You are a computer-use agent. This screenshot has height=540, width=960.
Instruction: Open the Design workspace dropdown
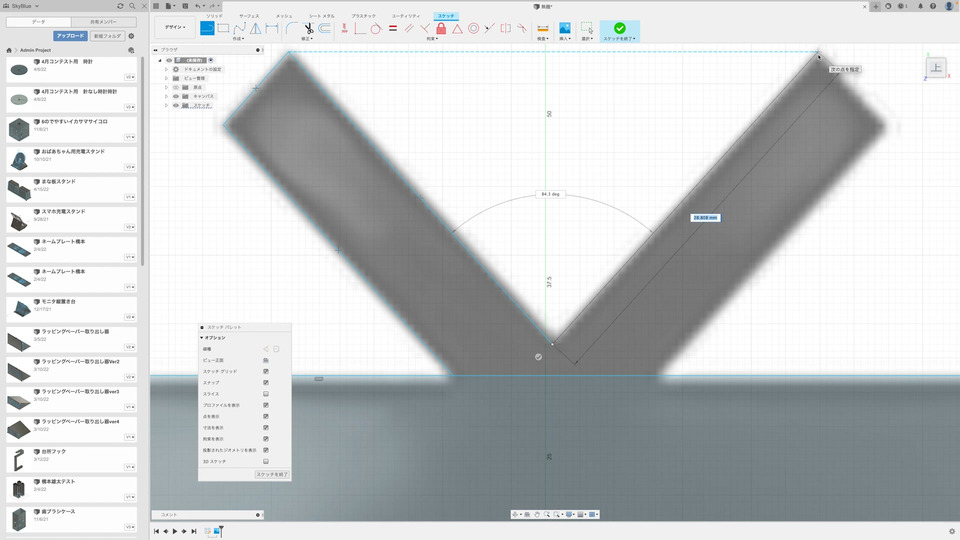174,28
